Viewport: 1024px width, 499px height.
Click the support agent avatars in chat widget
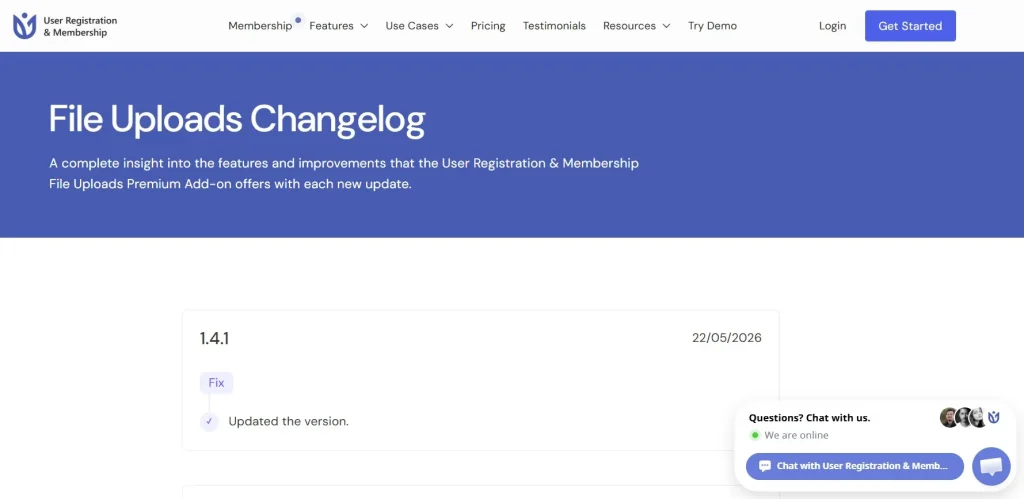(969, 417)
